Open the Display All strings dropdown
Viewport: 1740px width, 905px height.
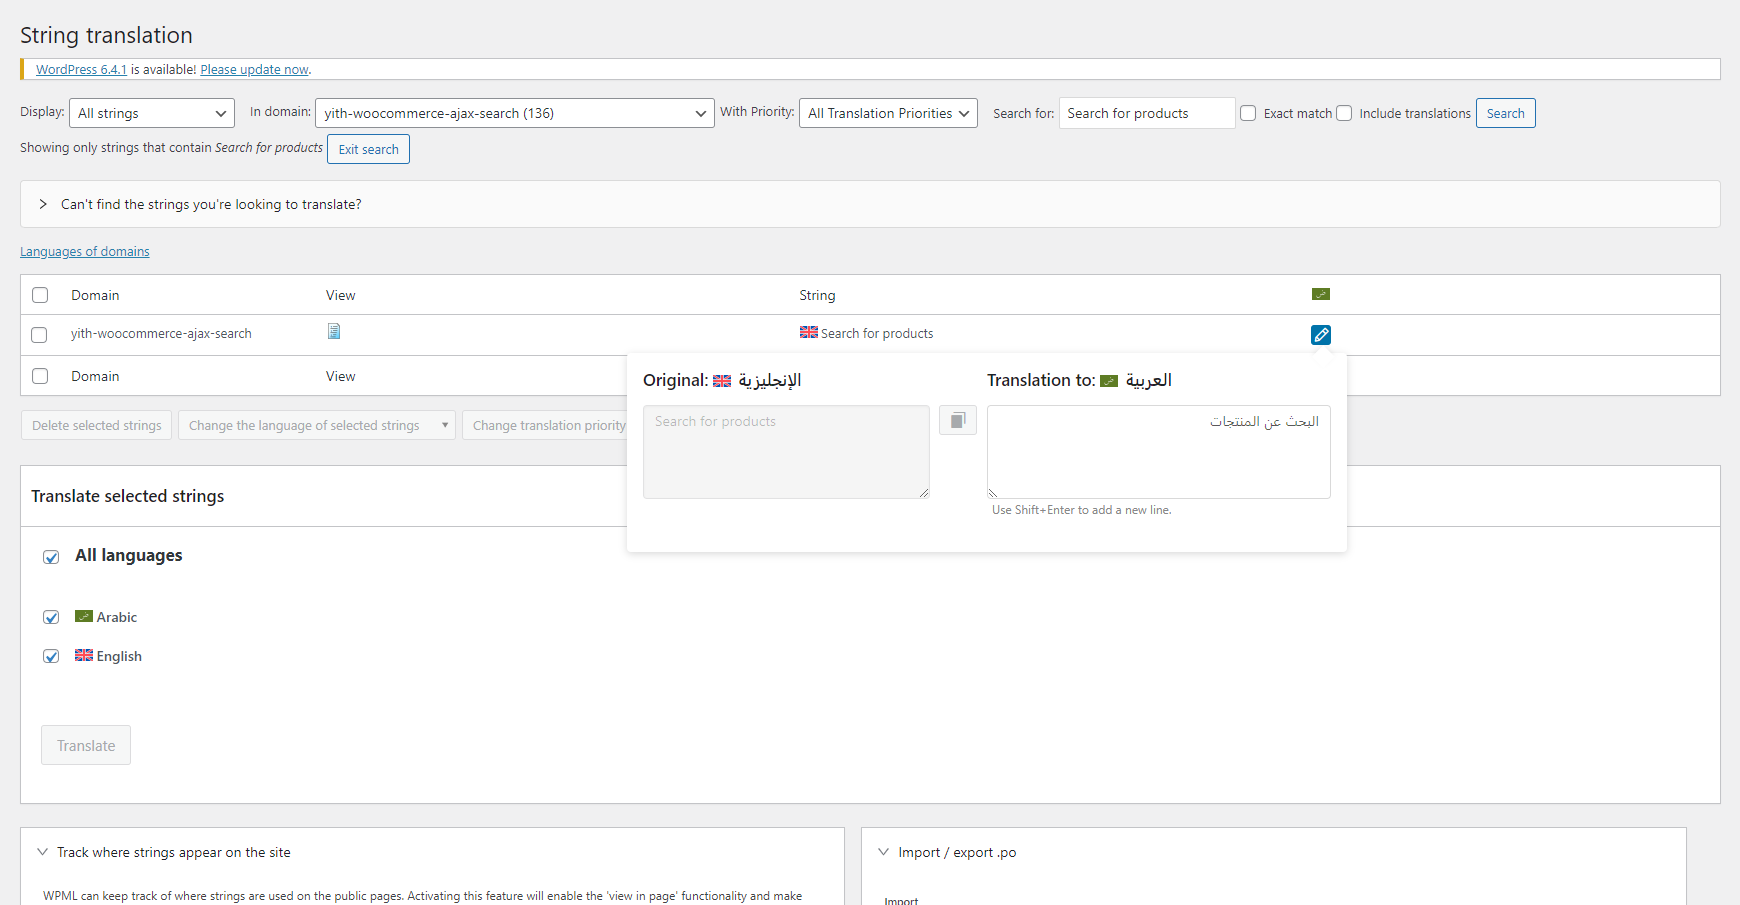click(152, 113)
